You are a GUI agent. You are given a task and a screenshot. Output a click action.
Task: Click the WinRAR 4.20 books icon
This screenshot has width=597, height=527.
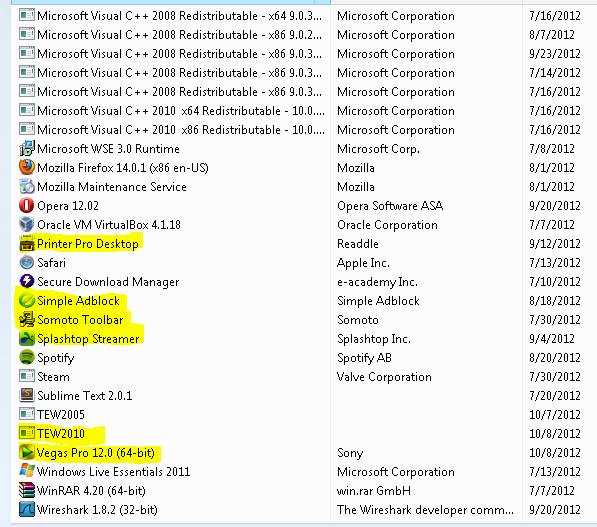click(27, 490)
